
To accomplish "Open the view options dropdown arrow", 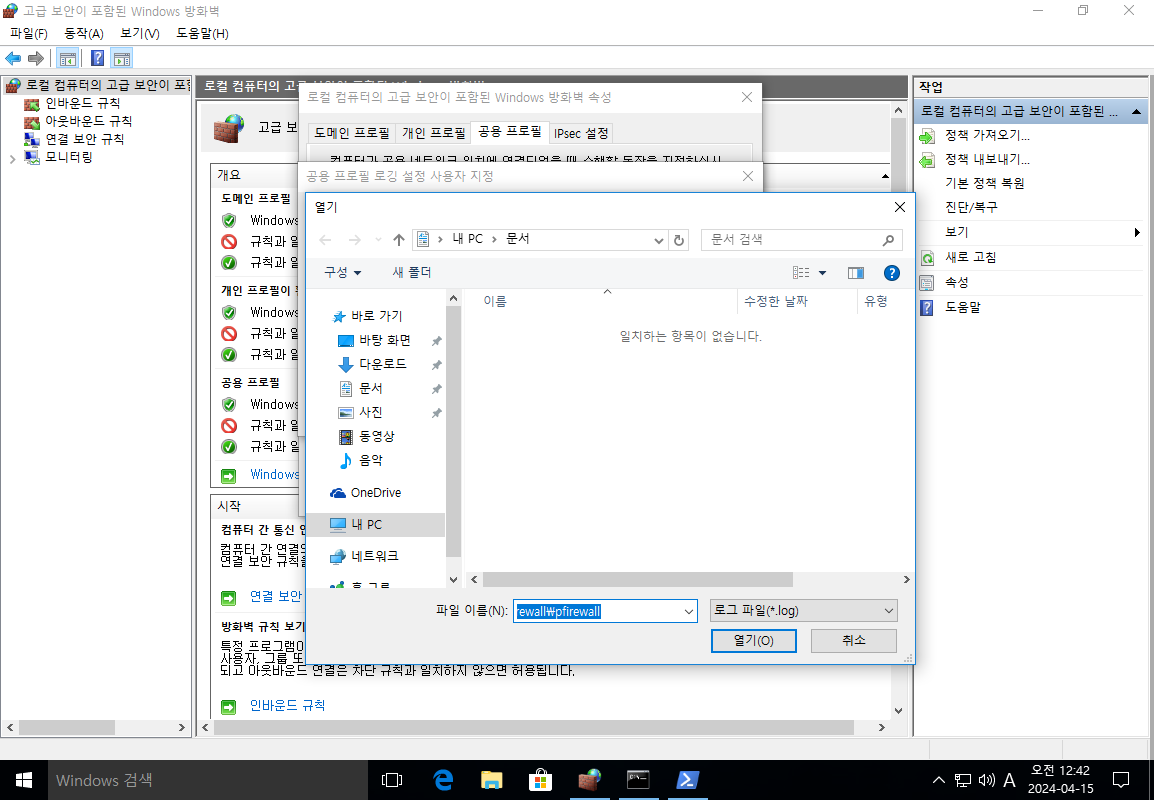I will [822, 273].
